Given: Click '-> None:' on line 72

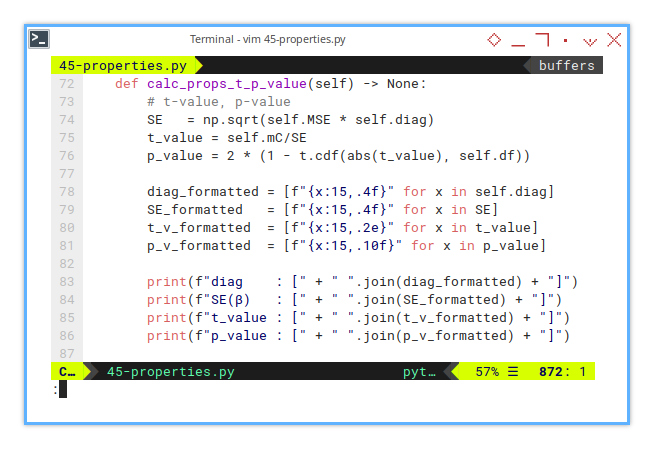Looking at the screenshot, I should 395,84.
